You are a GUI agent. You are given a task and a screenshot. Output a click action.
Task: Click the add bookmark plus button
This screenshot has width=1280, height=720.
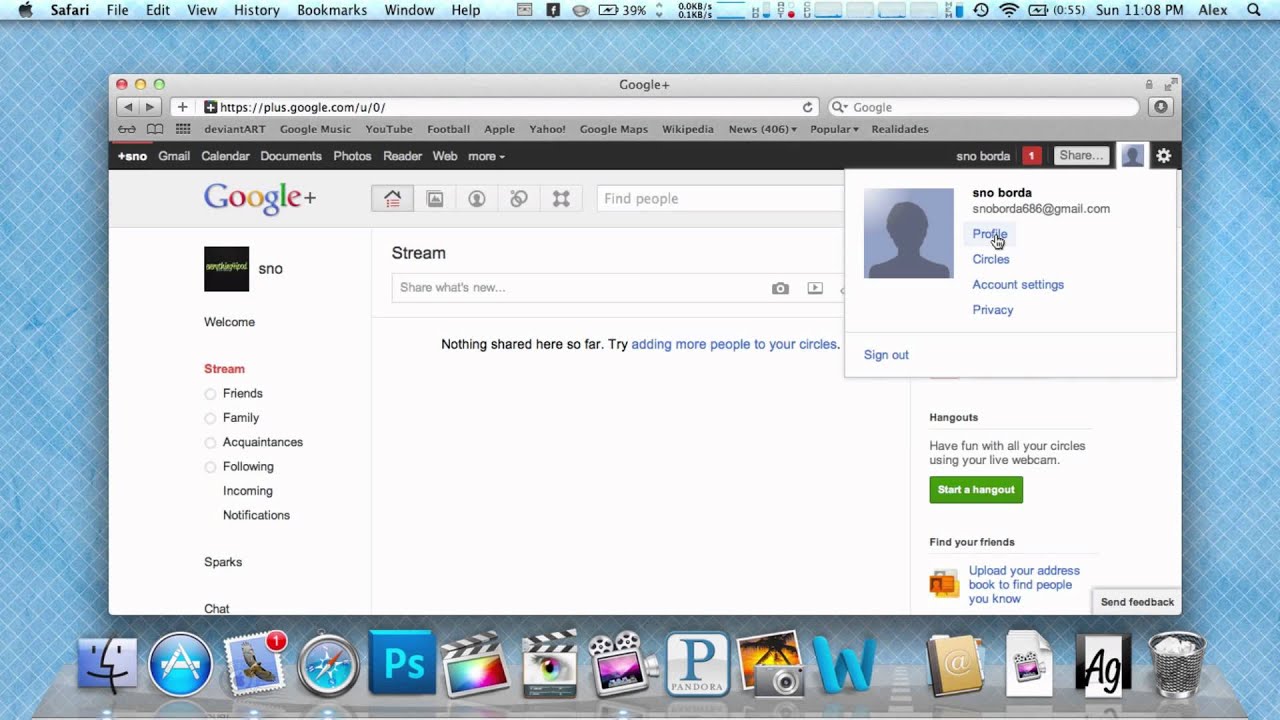click(182, 107)
